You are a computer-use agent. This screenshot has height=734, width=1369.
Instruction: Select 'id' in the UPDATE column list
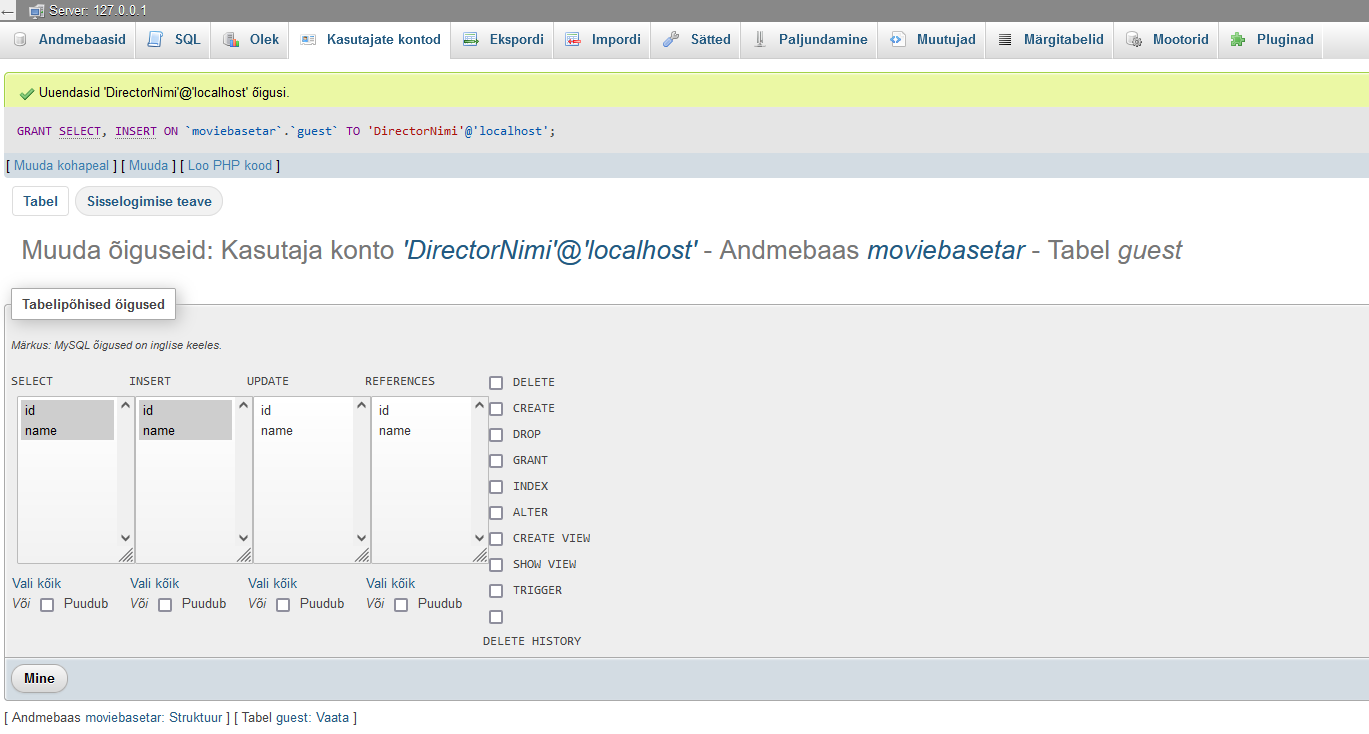tap(266, 411)
